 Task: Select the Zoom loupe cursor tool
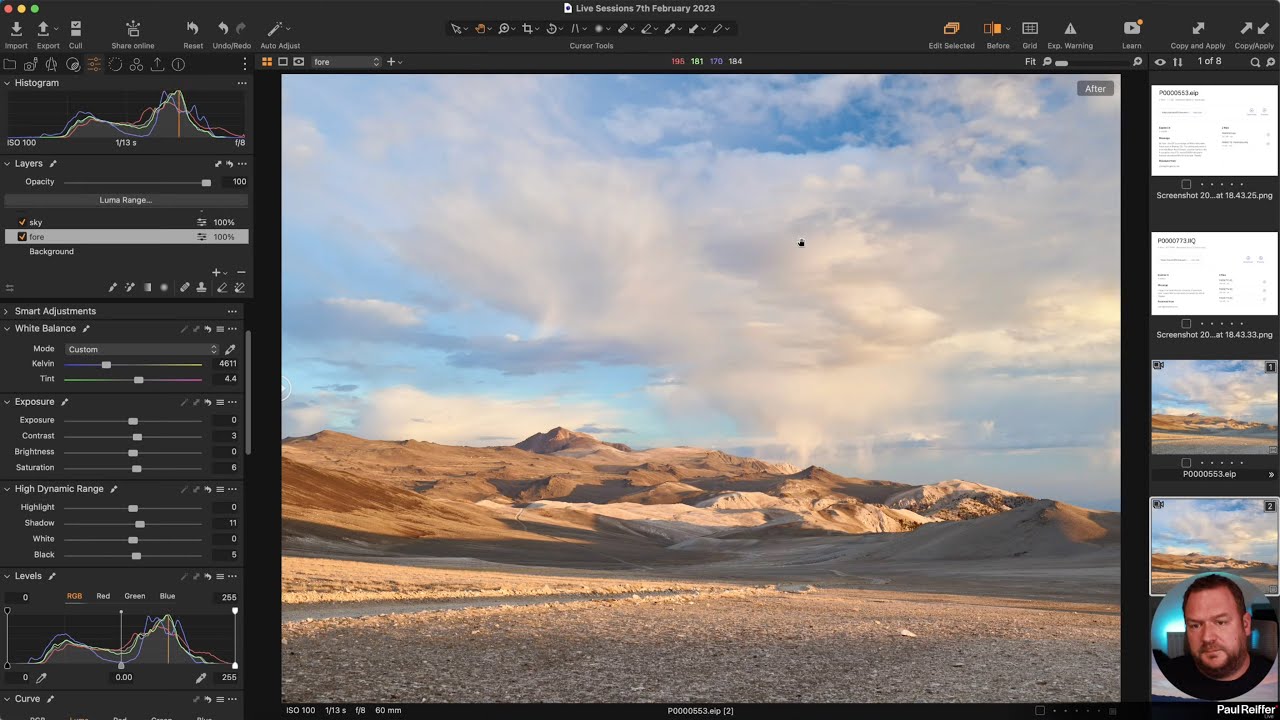(504, 29)
